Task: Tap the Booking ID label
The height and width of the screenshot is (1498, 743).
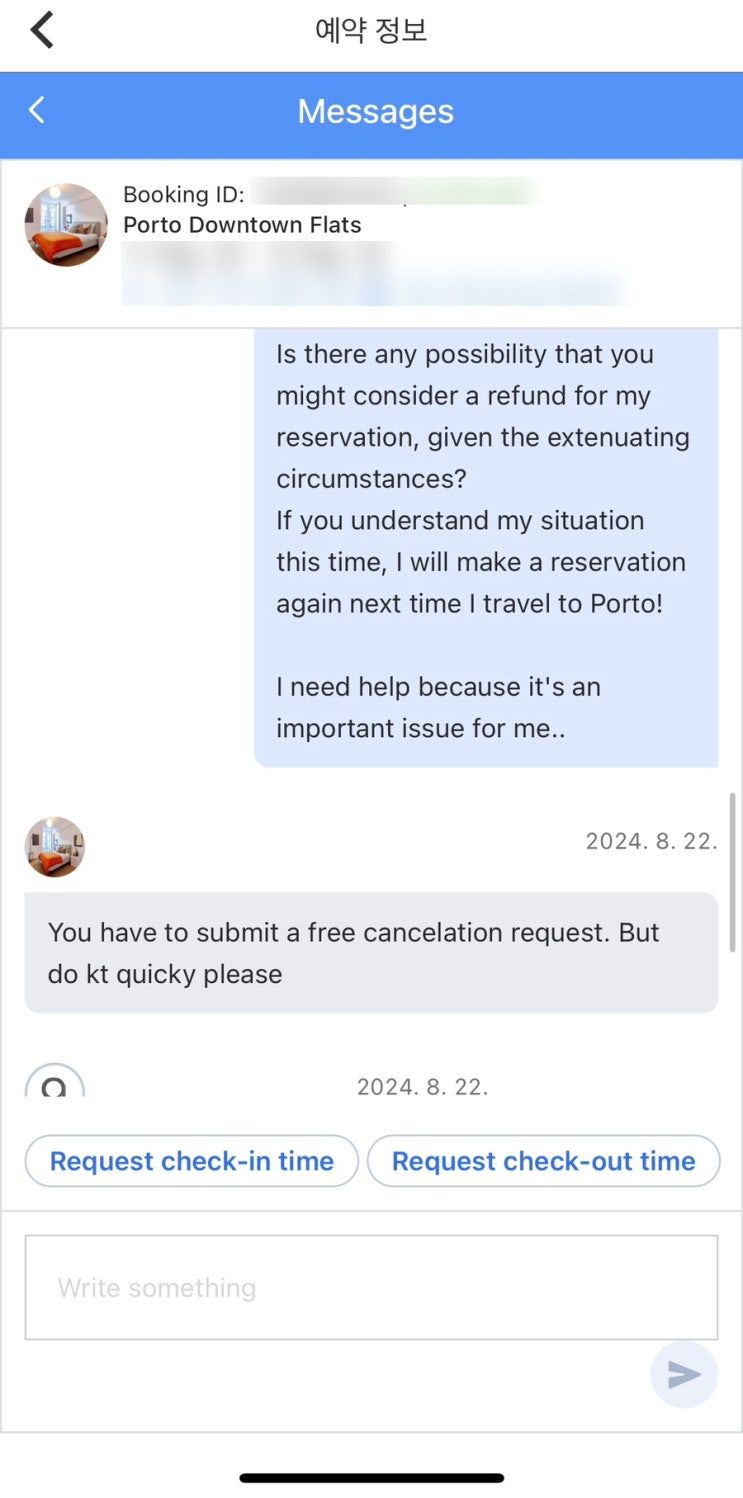Action: point(183,194)
